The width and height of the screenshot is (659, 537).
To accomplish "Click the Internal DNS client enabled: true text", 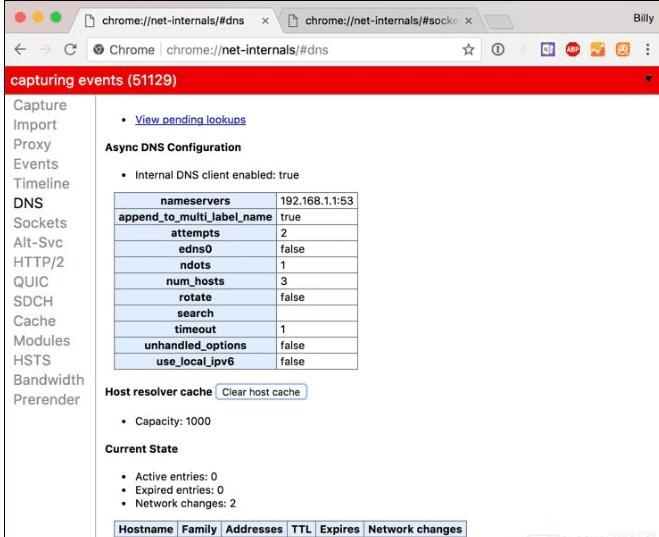I will tap(217, 175).
